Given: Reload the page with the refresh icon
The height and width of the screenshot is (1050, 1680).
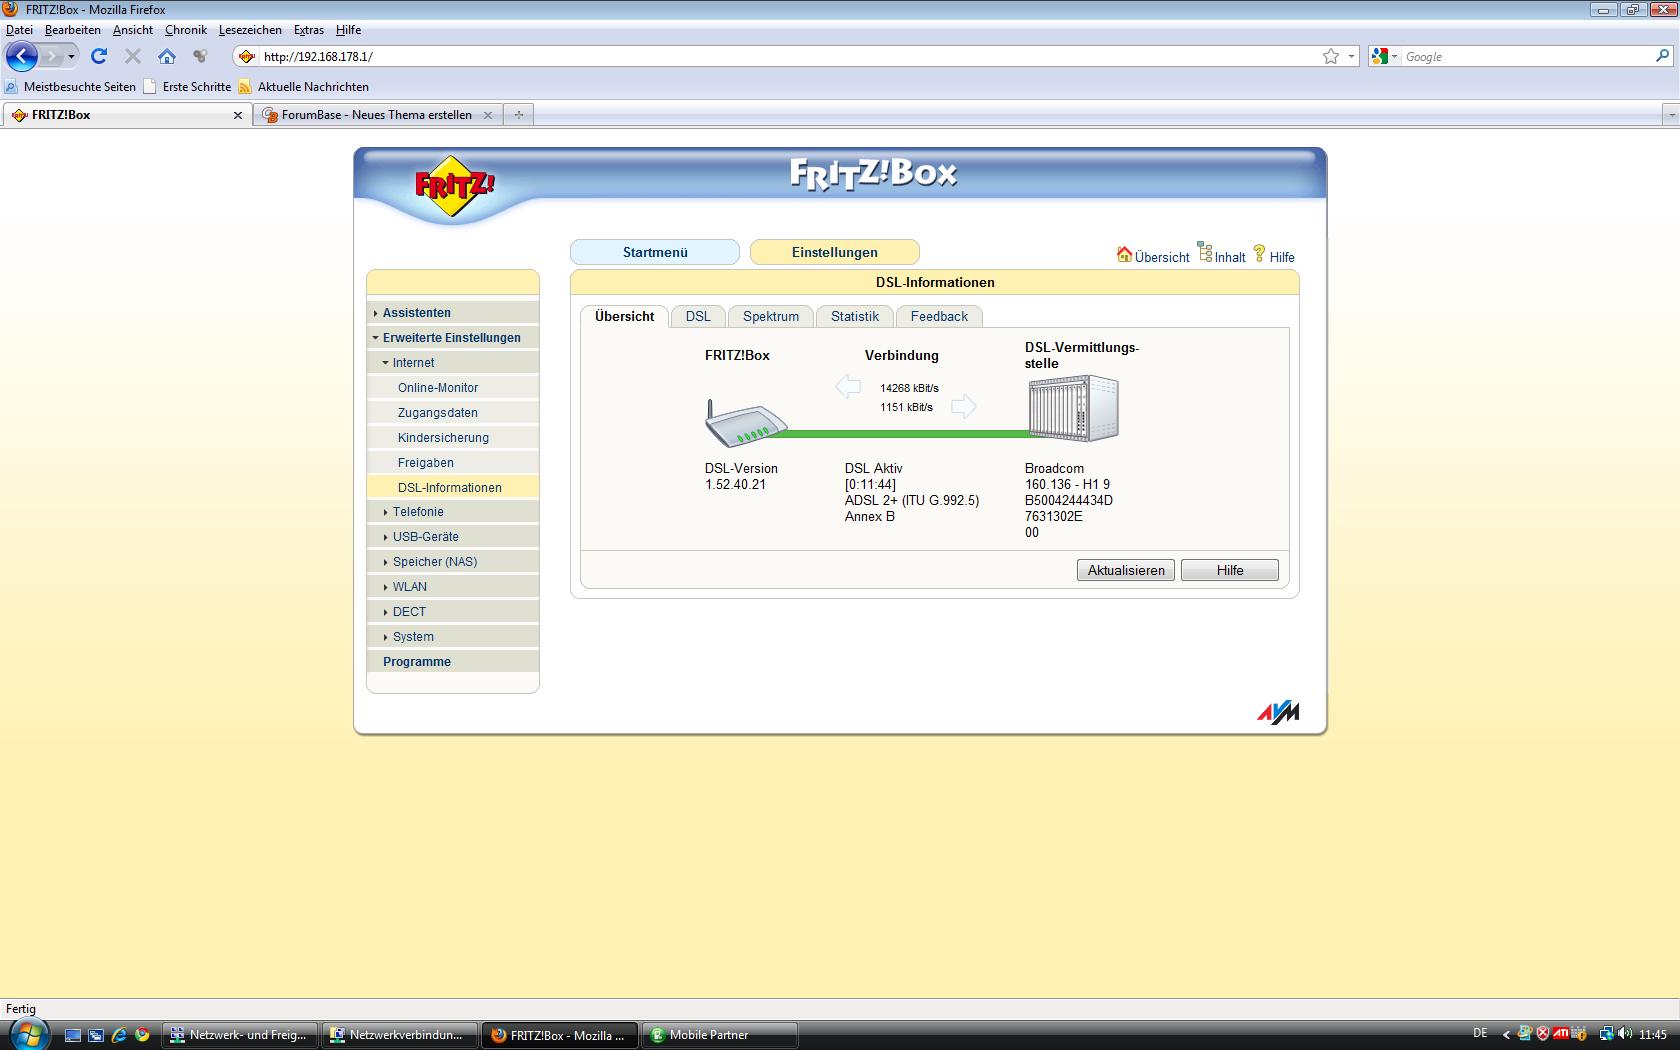Looking at the screenshot, I should point(99,56).
